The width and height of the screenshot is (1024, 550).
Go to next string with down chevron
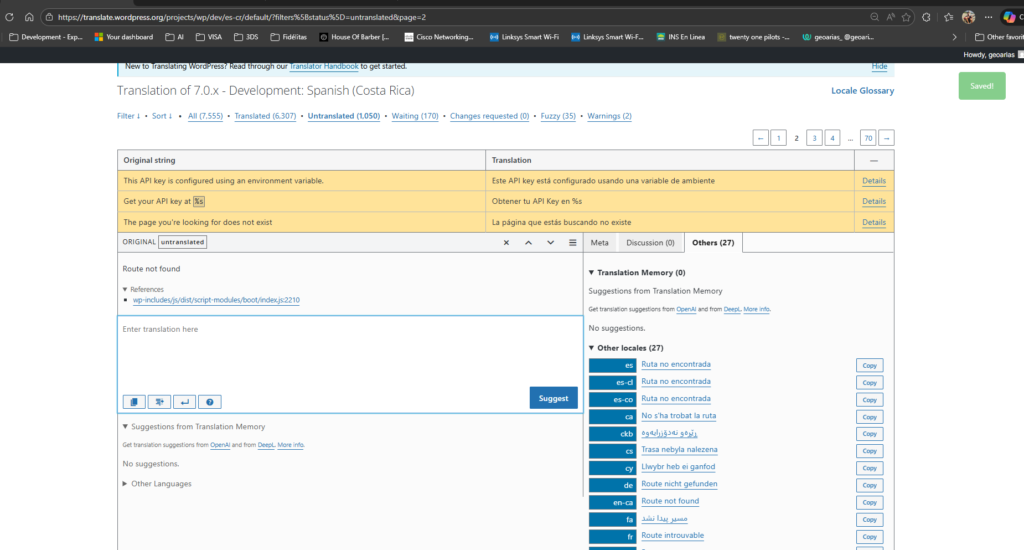[550, 243]
